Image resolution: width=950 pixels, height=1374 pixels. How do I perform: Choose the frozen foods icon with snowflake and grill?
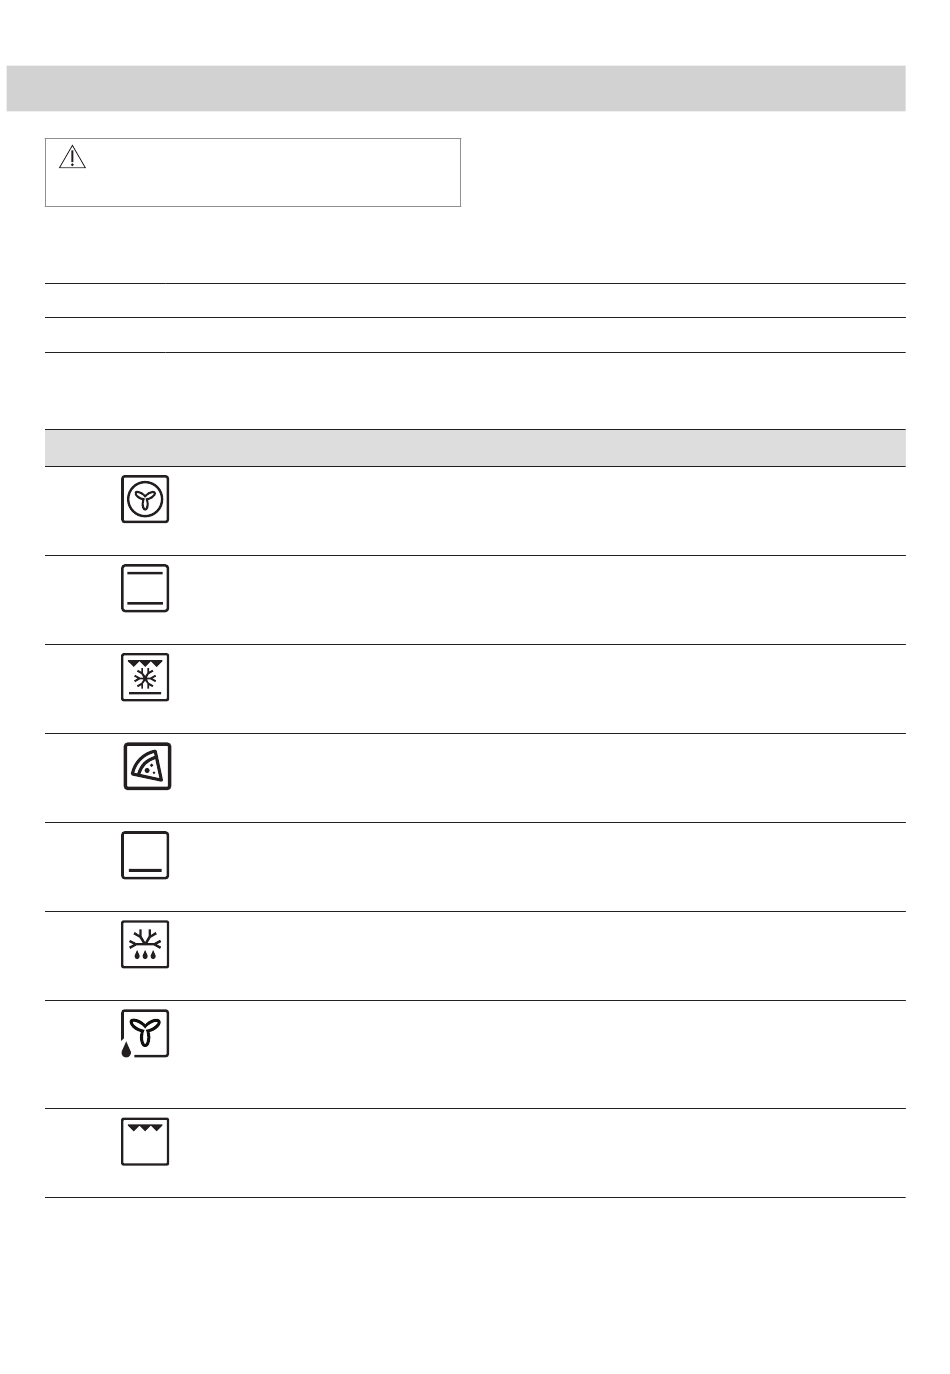pyautogui.click(x=145, y=677)
